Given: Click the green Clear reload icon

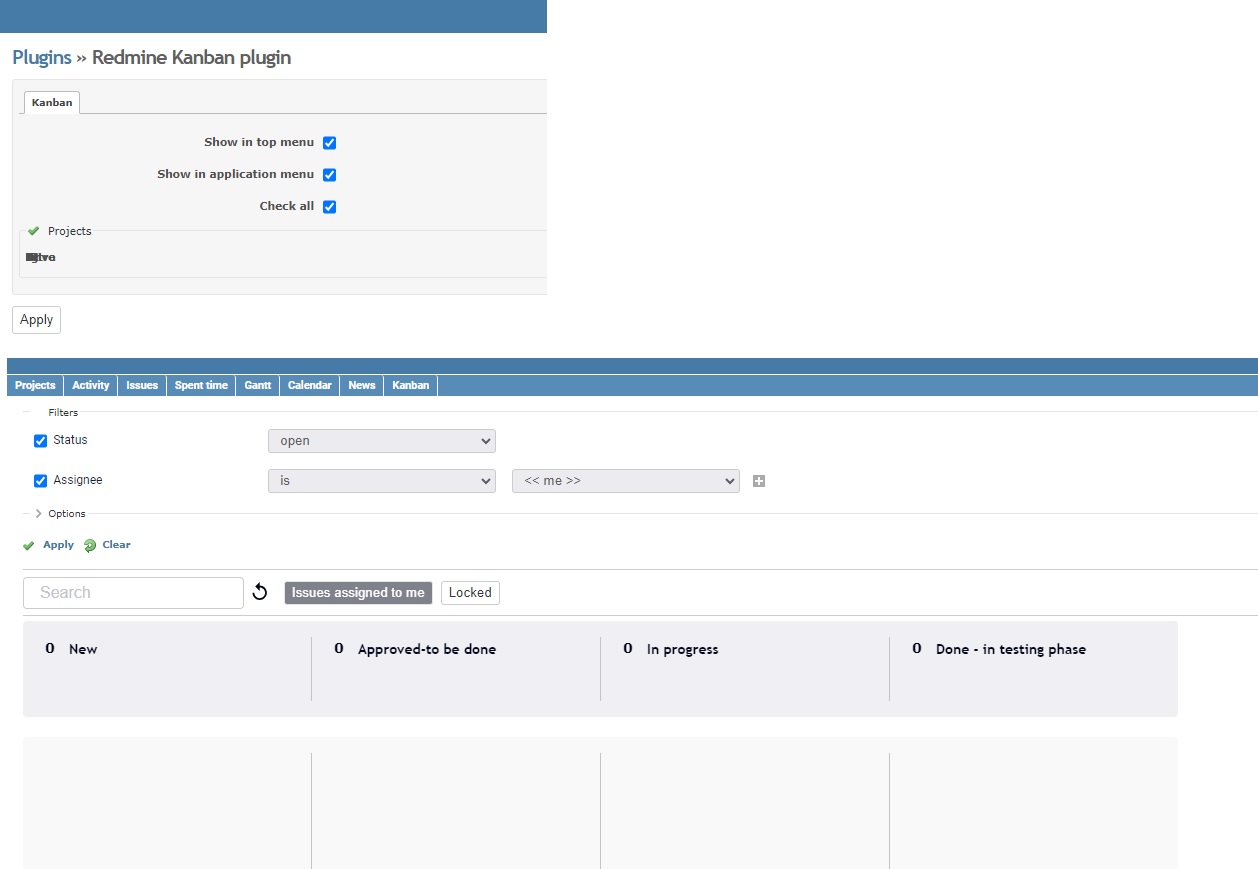Looking at the screenshot, I should [90, 546].
